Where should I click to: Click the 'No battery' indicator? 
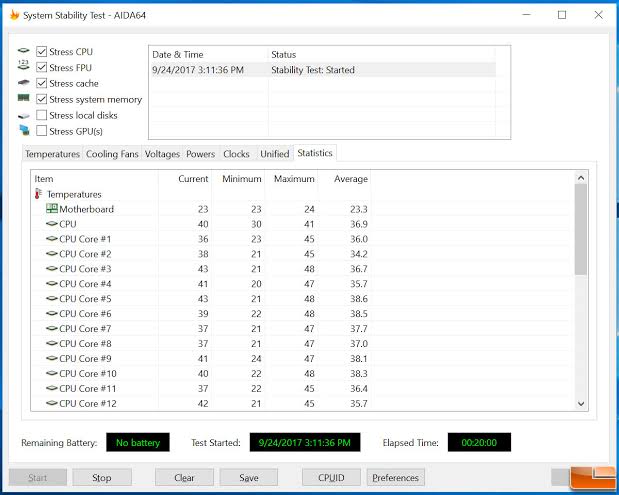click(138, 442)
